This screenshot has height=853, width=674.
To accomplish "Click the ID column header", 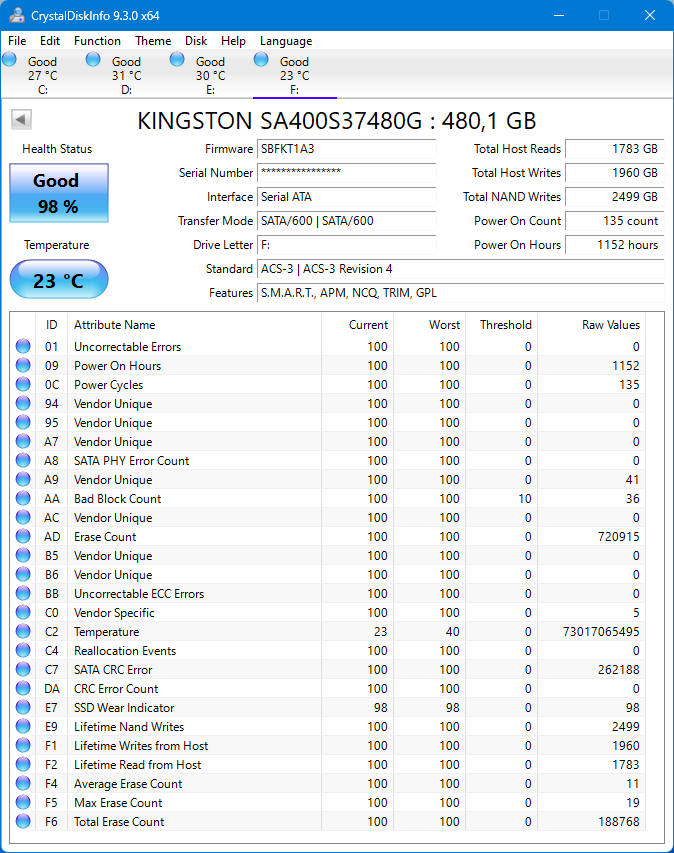I will [x=51, y=325].
